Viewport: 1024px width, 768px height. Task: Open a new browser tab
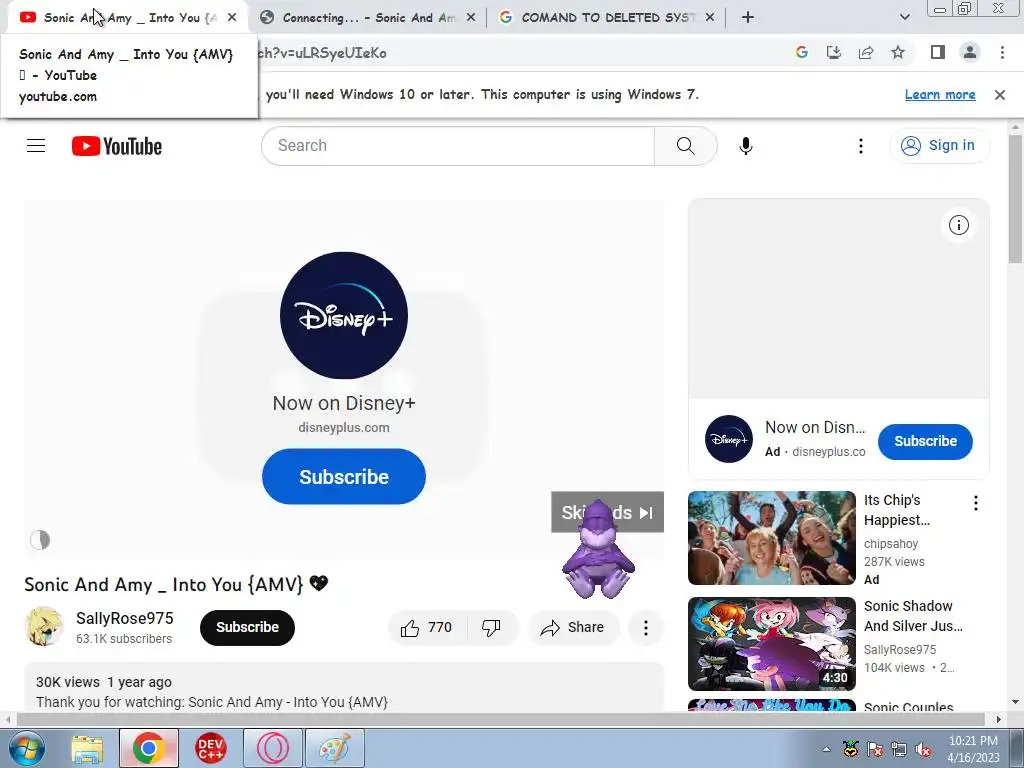[748, 18]
